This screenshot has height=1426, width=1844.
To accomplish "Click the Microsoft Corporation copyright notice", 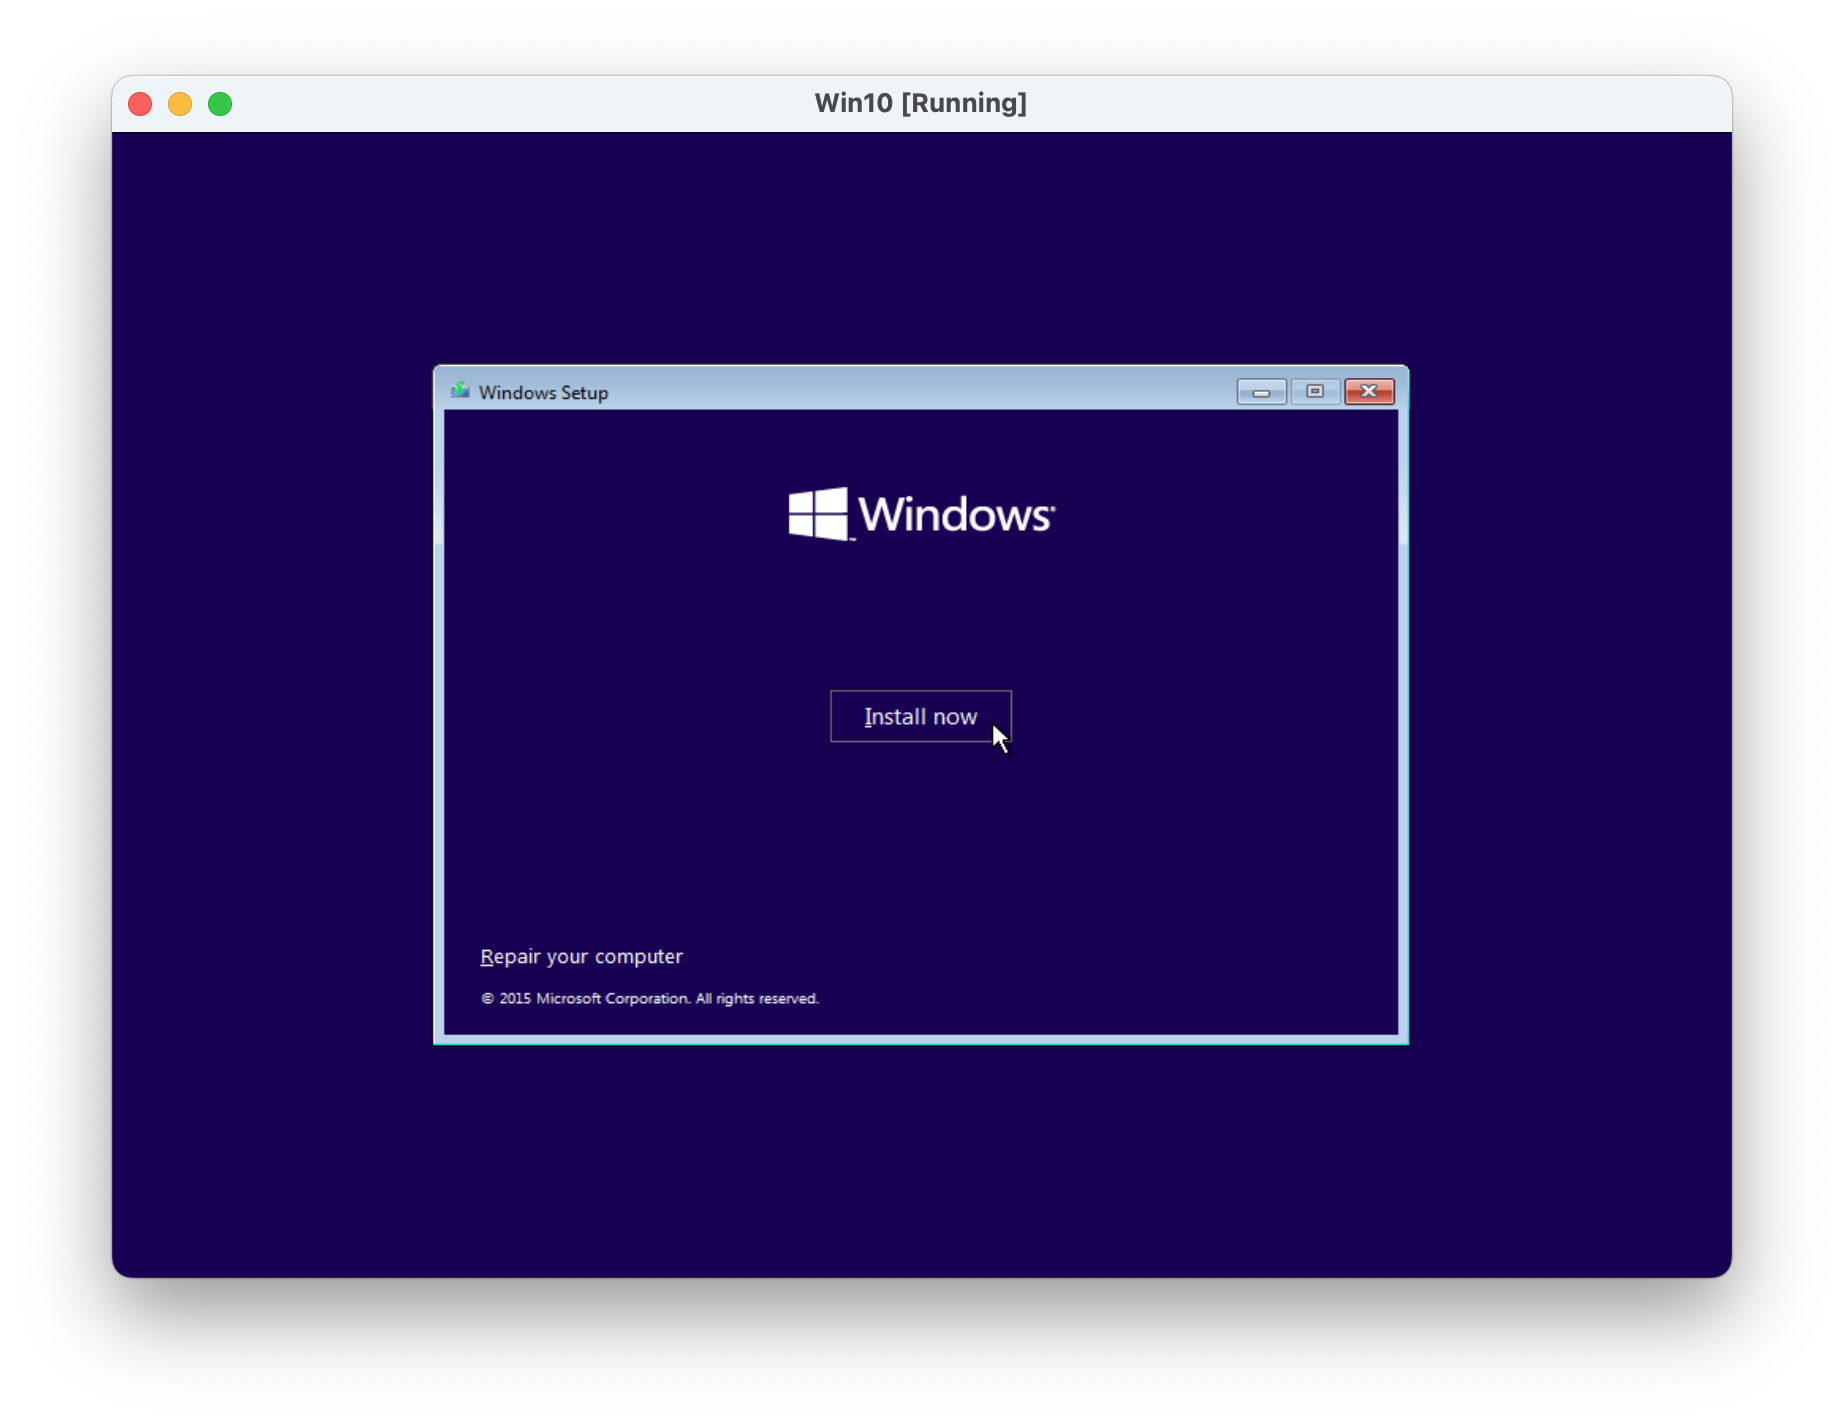I will click(x=658, y=998).
